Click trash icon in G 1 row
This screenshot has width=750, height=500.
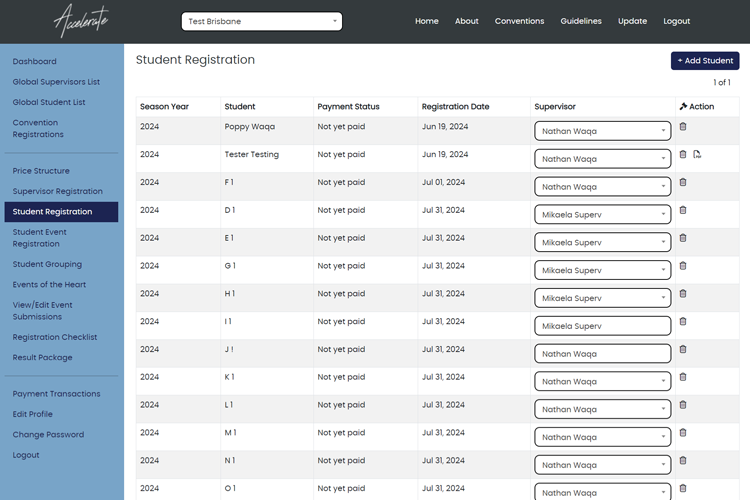tap(683, 266)
